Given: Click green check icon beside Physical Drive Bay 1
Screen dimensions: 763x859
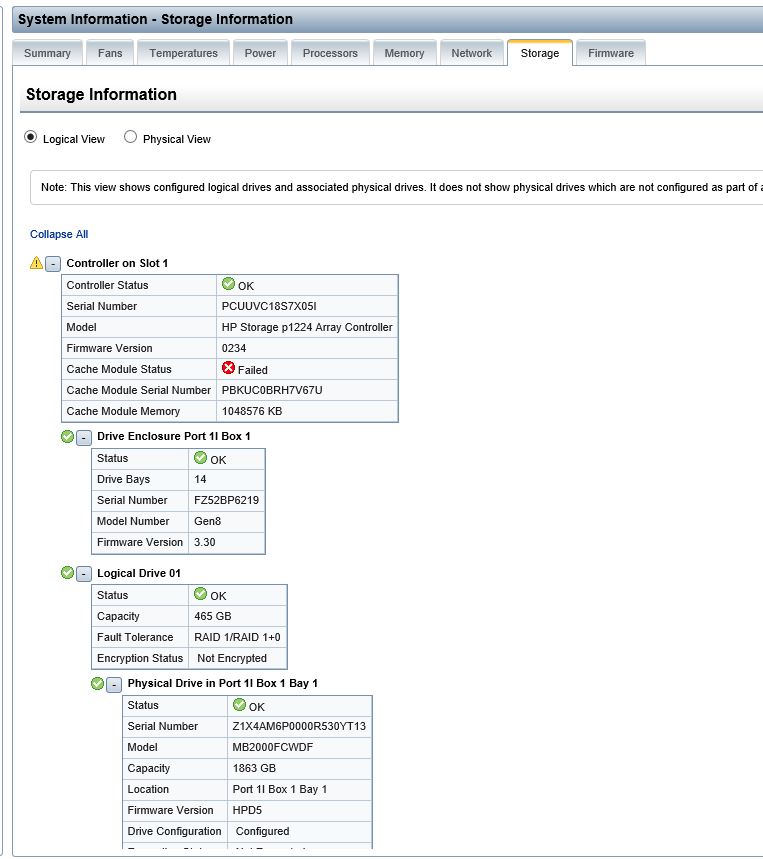Looking at the screenshot, I should [x=98, y=683].
